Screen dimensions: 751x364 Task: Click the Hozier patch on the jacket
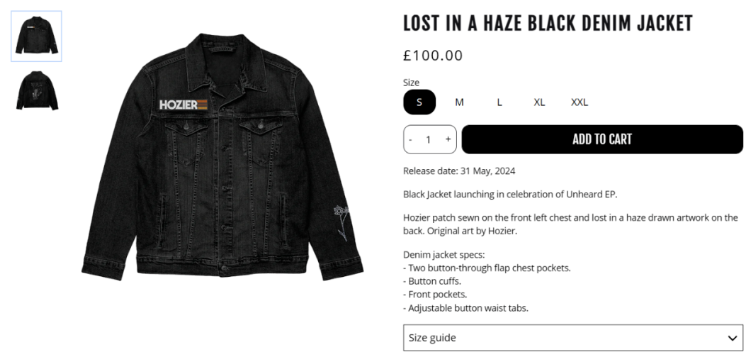tap(183, 104)
